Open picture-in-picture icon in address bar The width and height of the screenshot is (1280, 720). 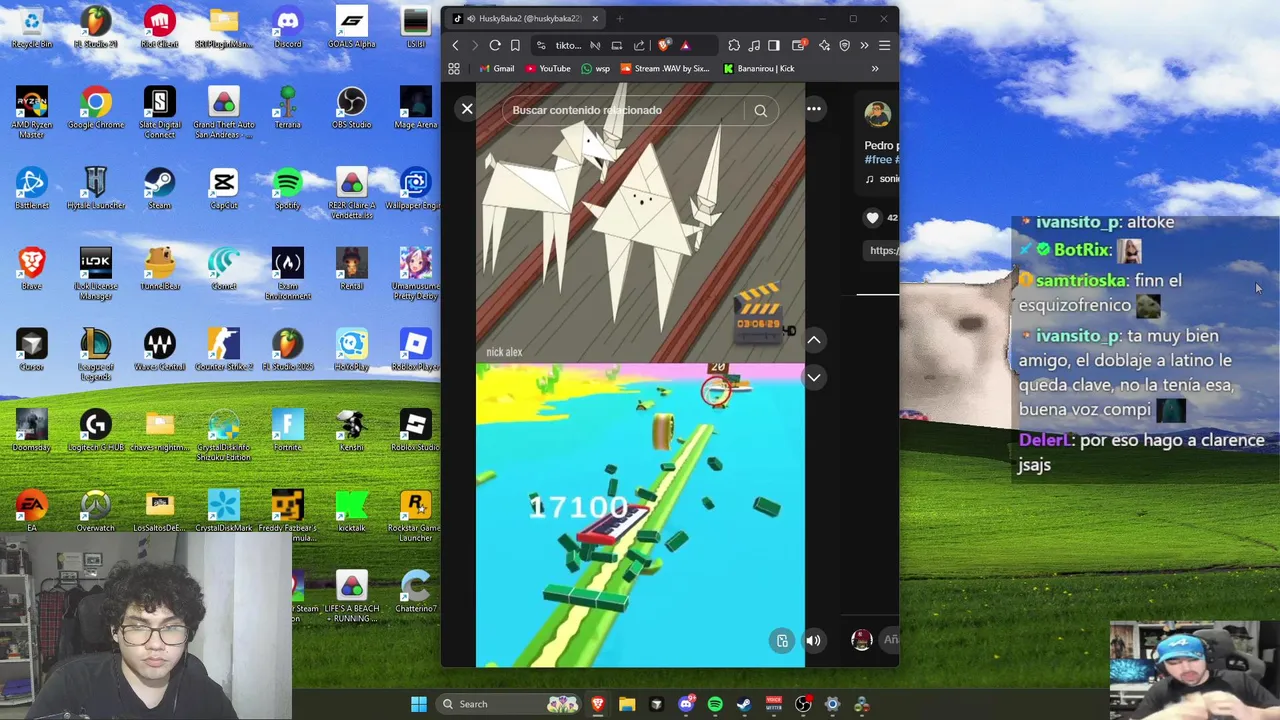[x=617, y=45]
